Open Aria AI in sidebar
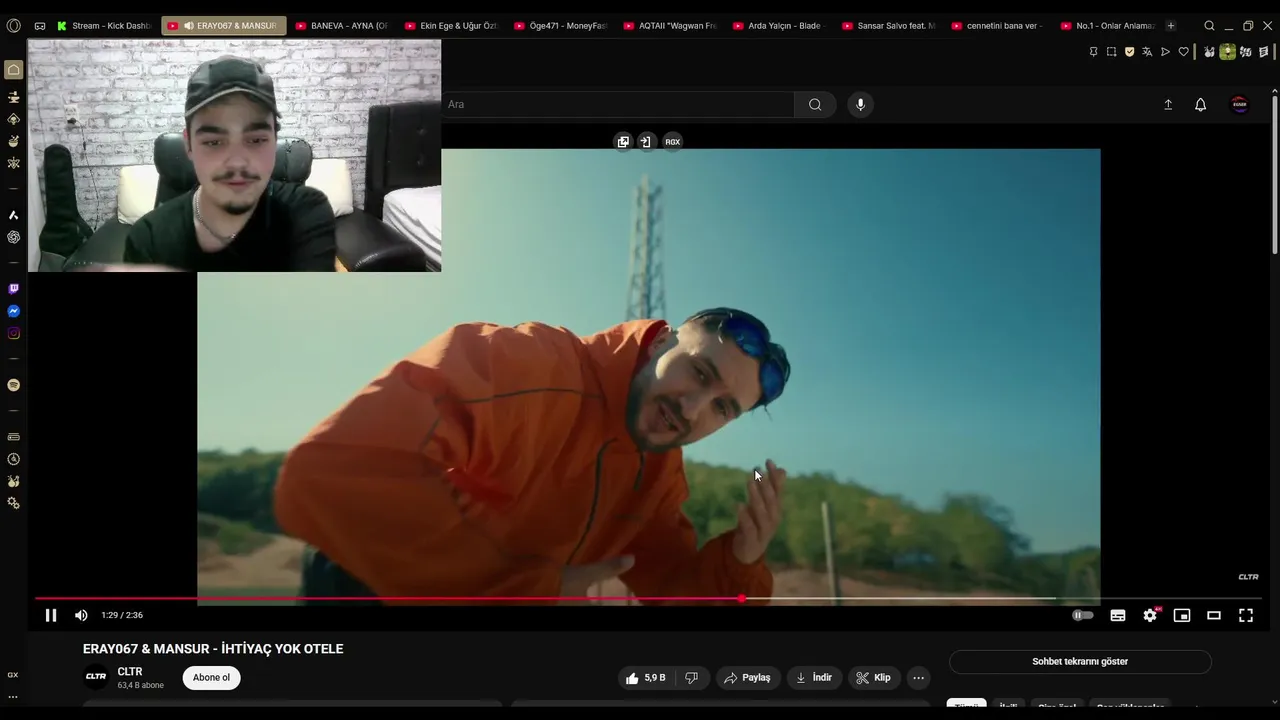 click(x=13, y=215)
